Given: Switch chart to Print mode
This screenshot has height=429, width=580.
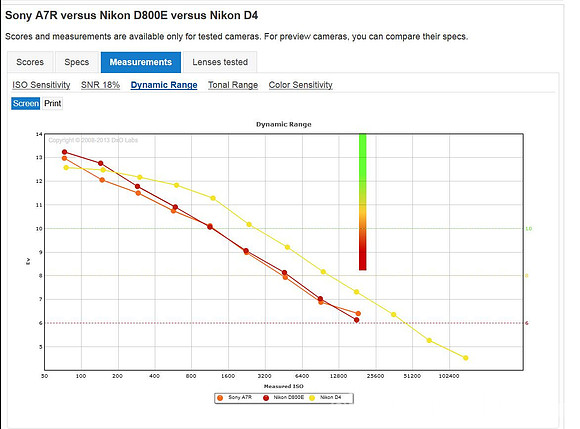Looking at the screenshot, I should (53, 104).
